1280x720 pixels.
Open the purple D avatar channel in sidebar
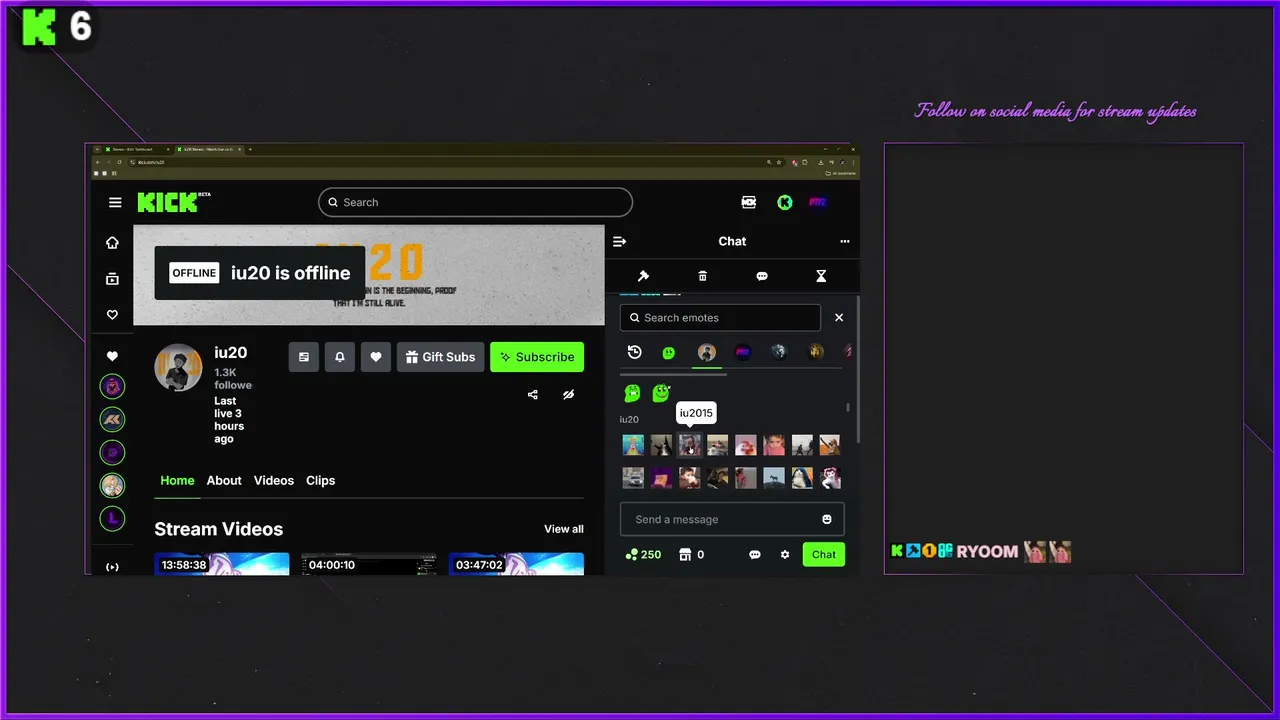(x=112, y=453)
